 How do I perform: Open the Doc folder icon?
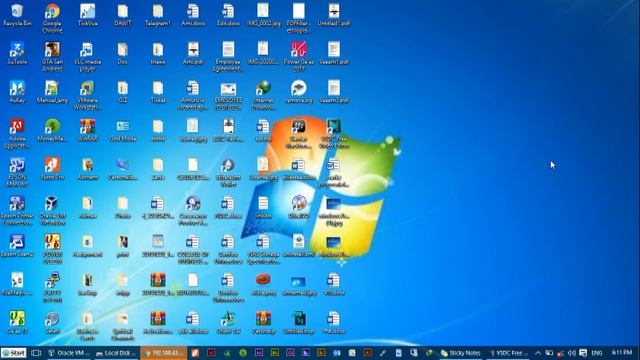point(123,53)
